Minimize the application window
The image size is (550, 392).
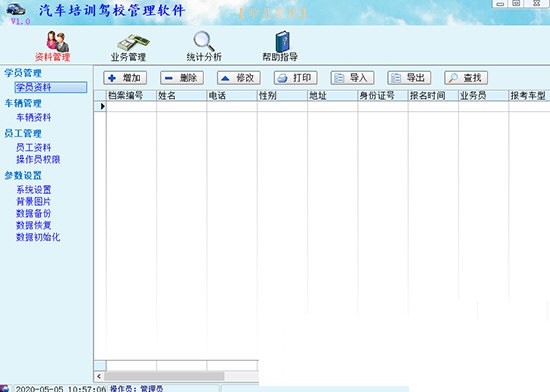(x=501, y=4)
